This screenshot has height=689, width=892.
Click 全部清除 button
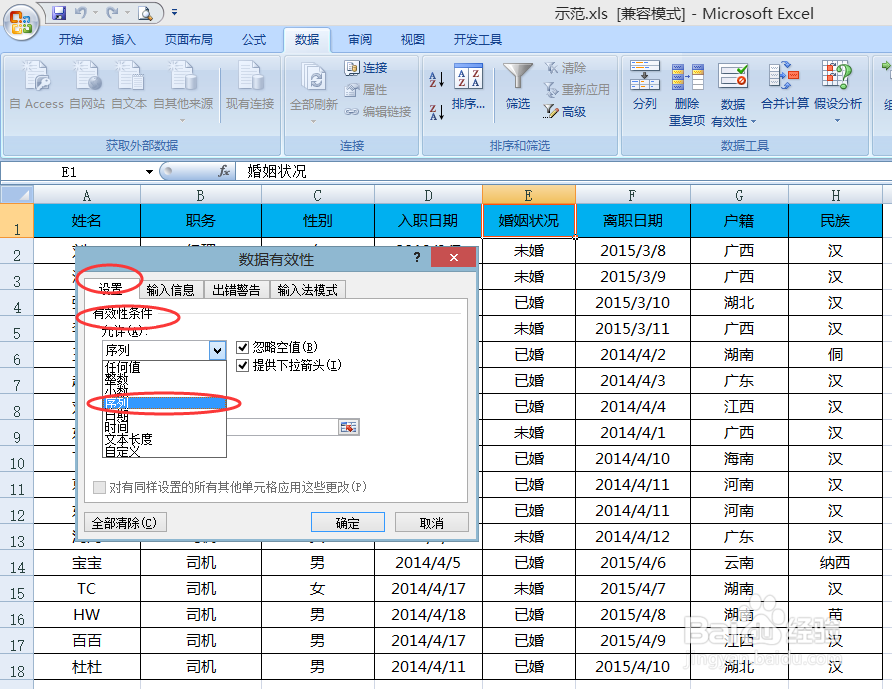(125, 522)
